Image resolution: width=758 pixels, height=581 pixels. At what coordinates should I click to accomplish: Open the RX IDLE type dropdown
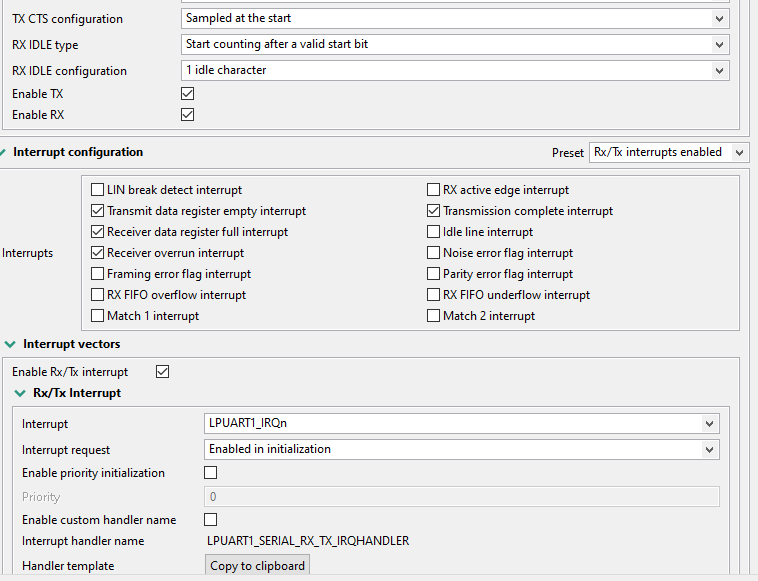click(456, 45)
